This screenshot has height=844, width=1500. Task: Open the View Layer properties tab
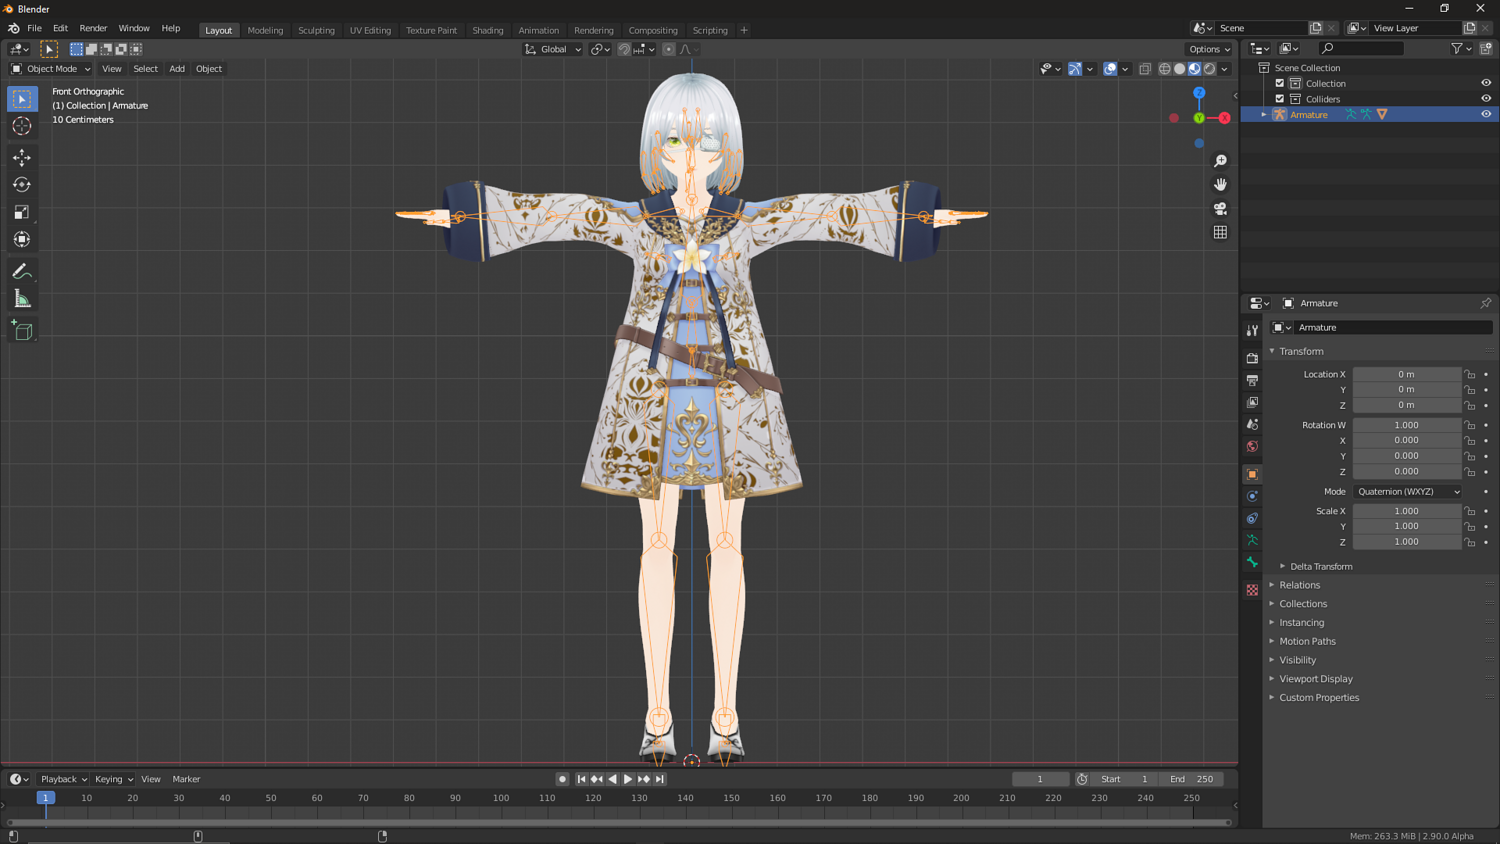(1252, 402)
